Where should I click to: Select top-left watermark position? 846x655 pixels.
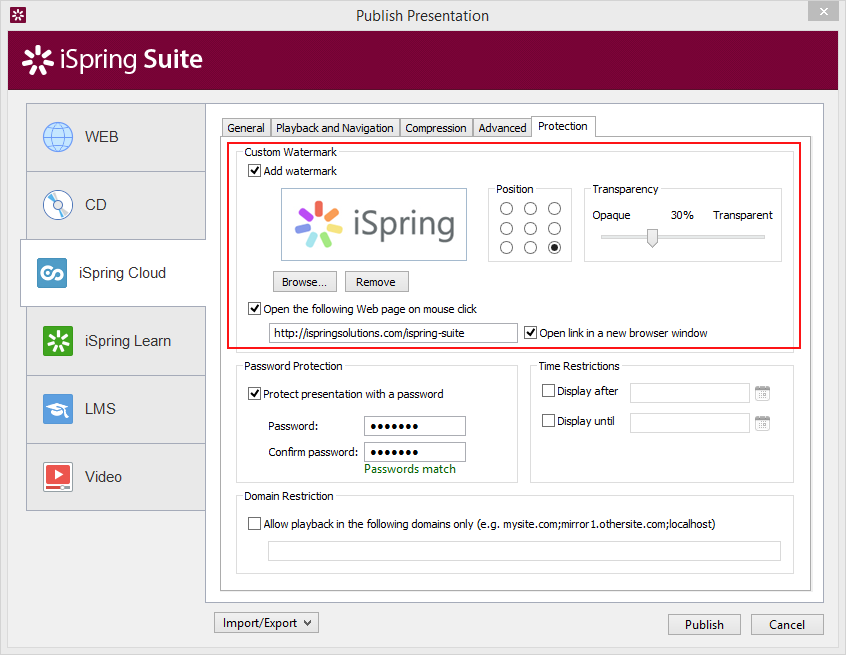click(506, 209)
